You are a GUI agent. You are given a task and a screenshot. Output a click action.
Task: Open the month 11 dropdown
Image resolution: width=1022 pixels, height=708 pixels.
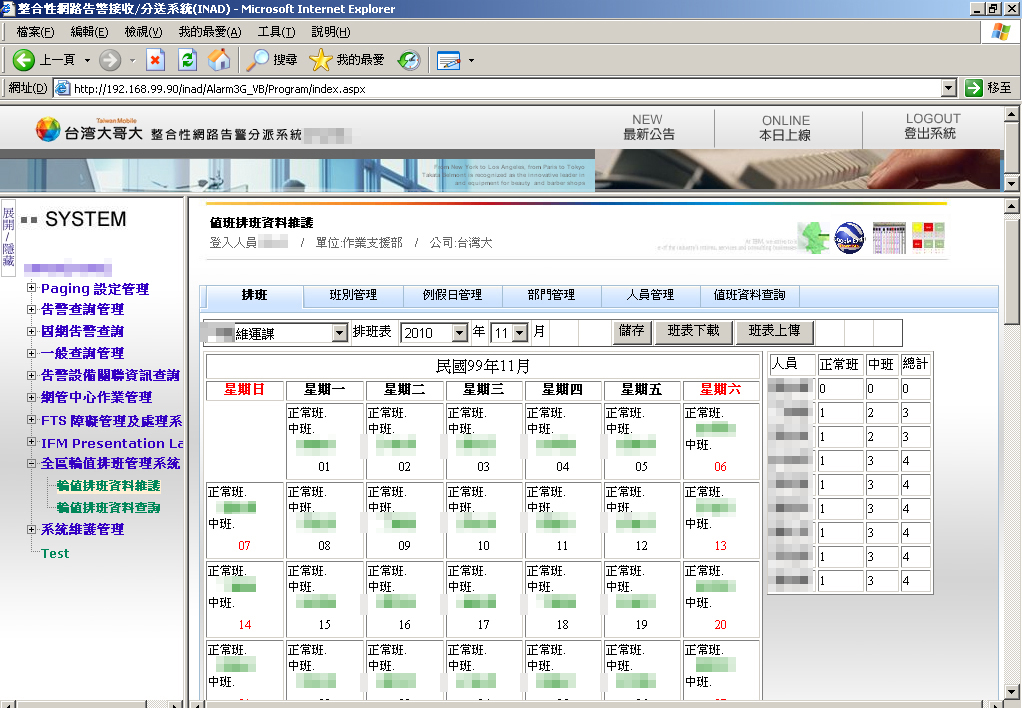520,333
